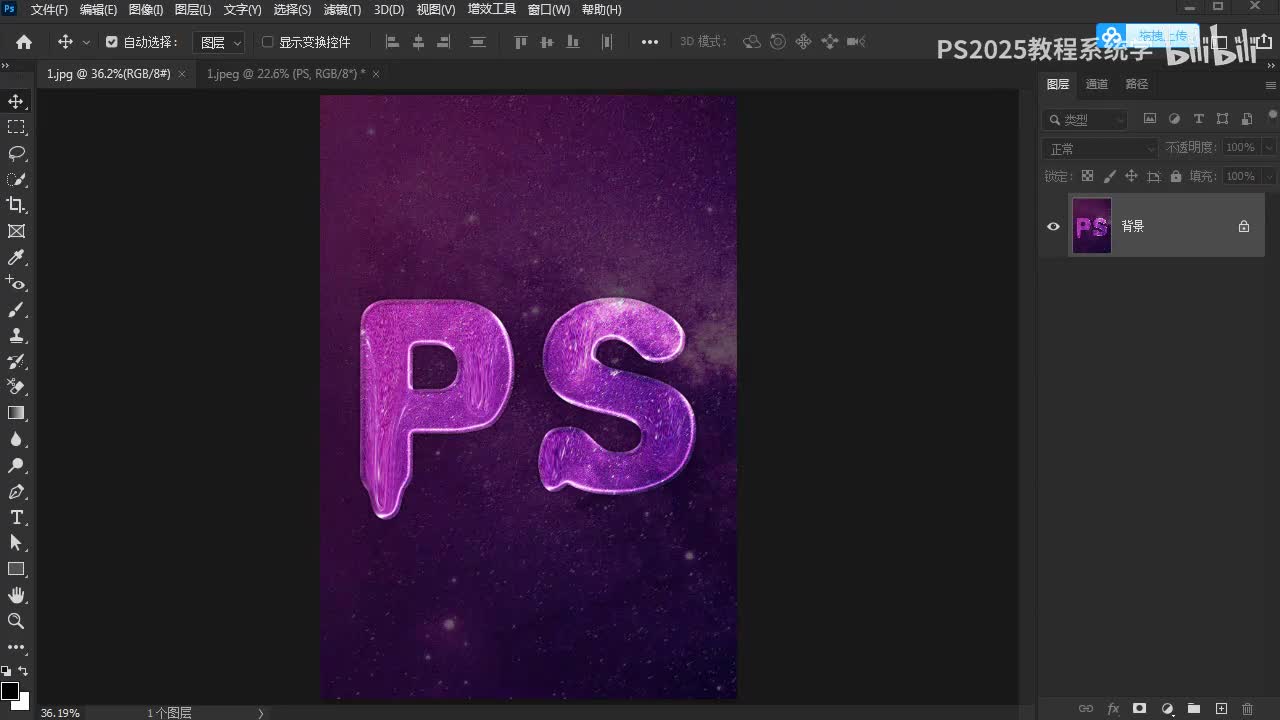This screenshot has height=720, width=1280.
Task: Uncheck the 自动选择 checkbox
Action: point(112,42)
